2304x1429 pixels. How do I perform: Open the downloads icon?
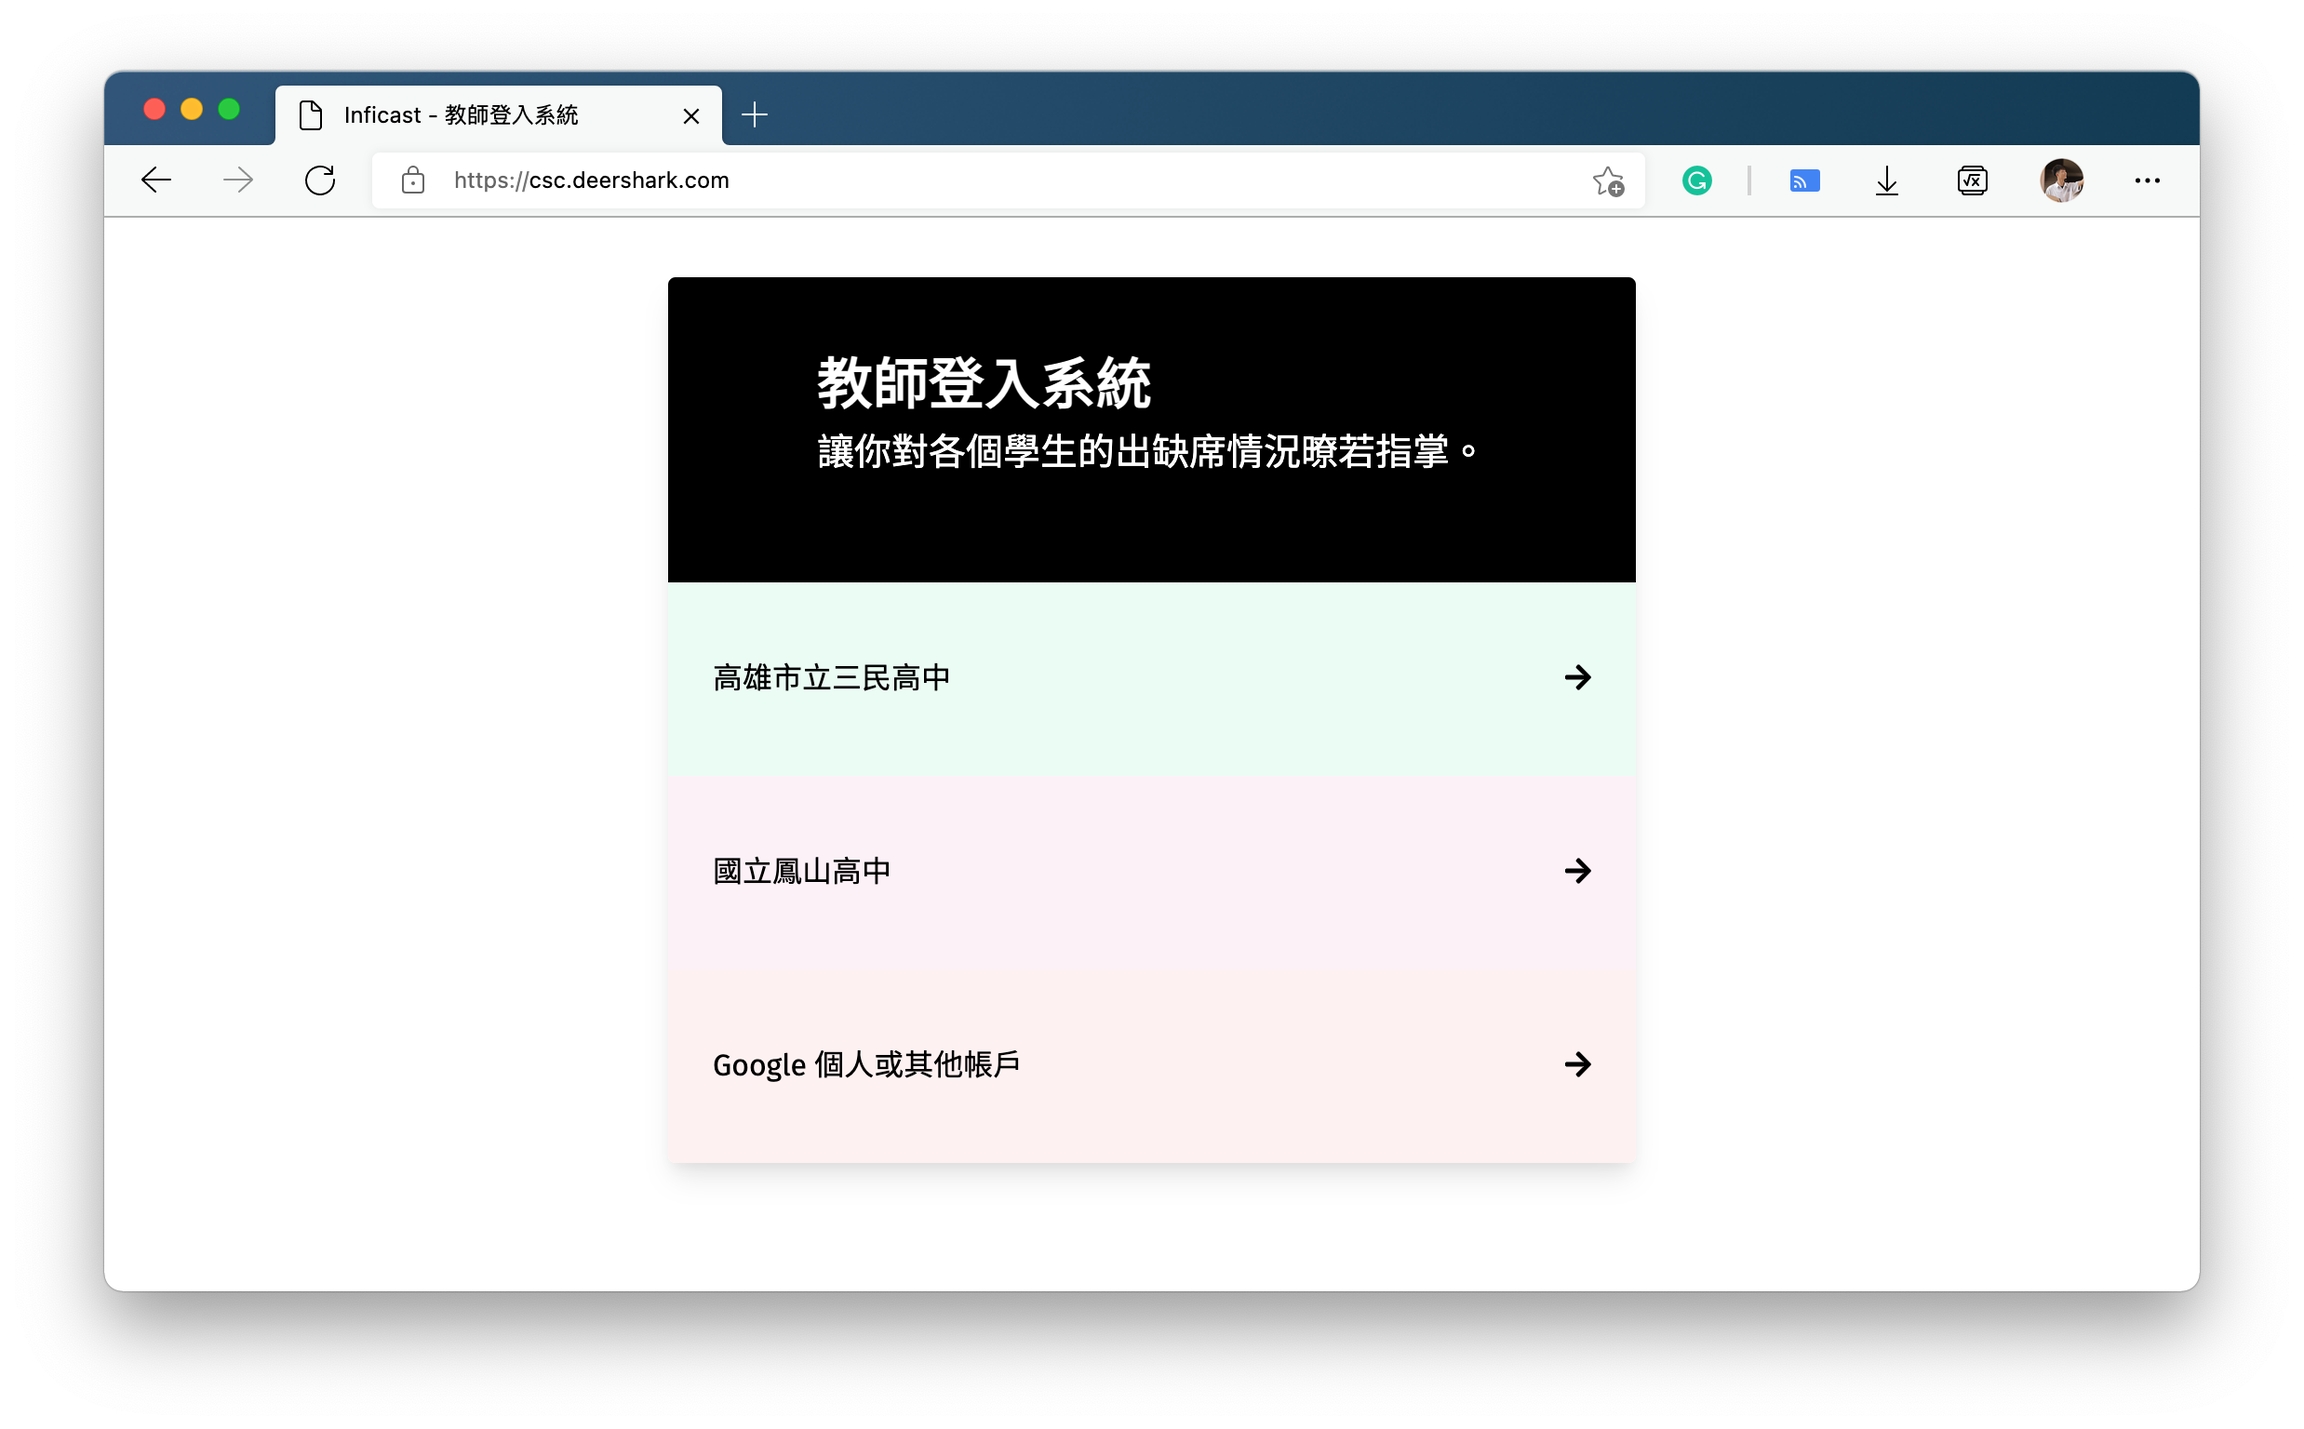click(1887, 181)
